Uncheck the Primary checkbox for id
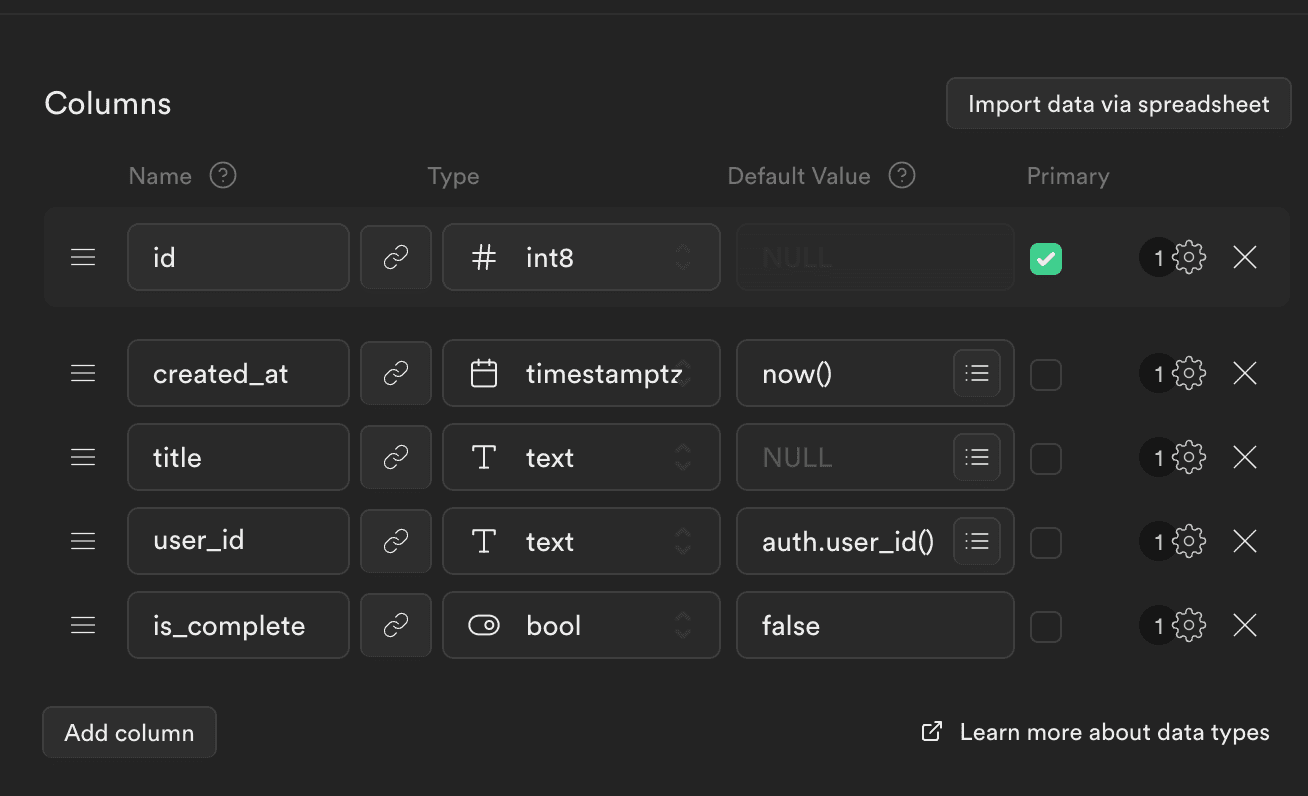Screen dimensions: 1308x796 tap(1045, 259)
